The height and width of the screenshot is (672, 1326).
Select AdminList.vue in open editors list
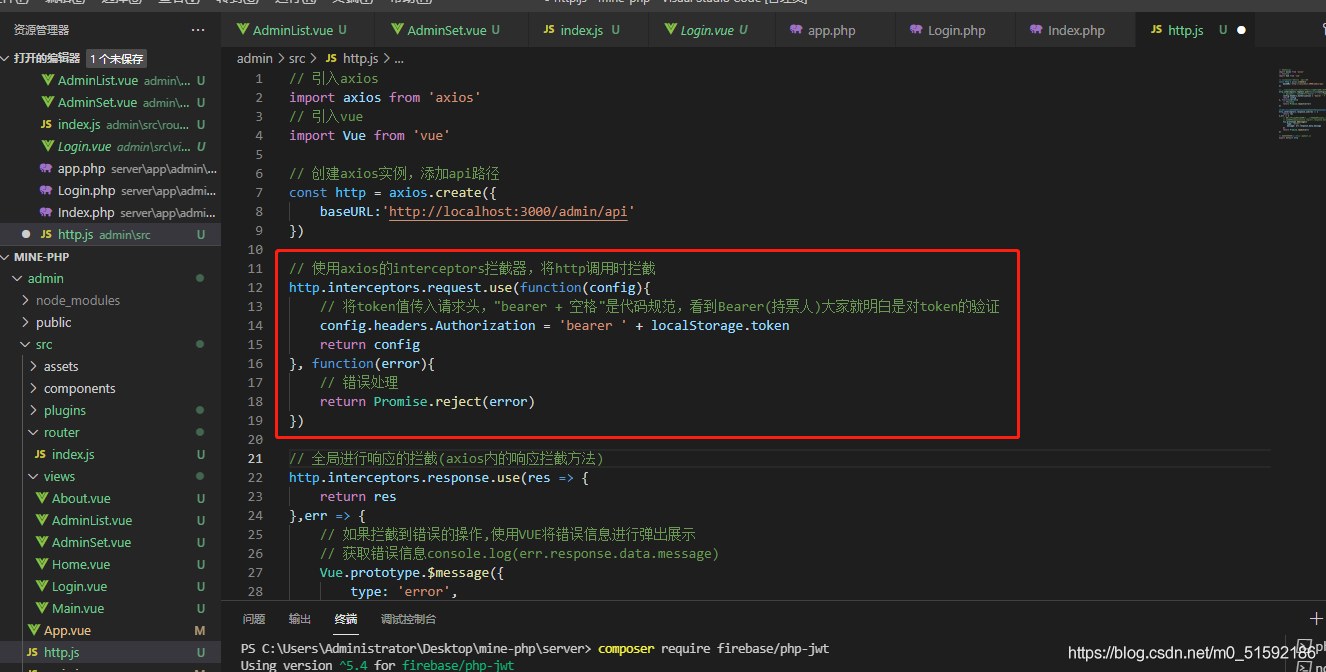(x=110, y=80)
